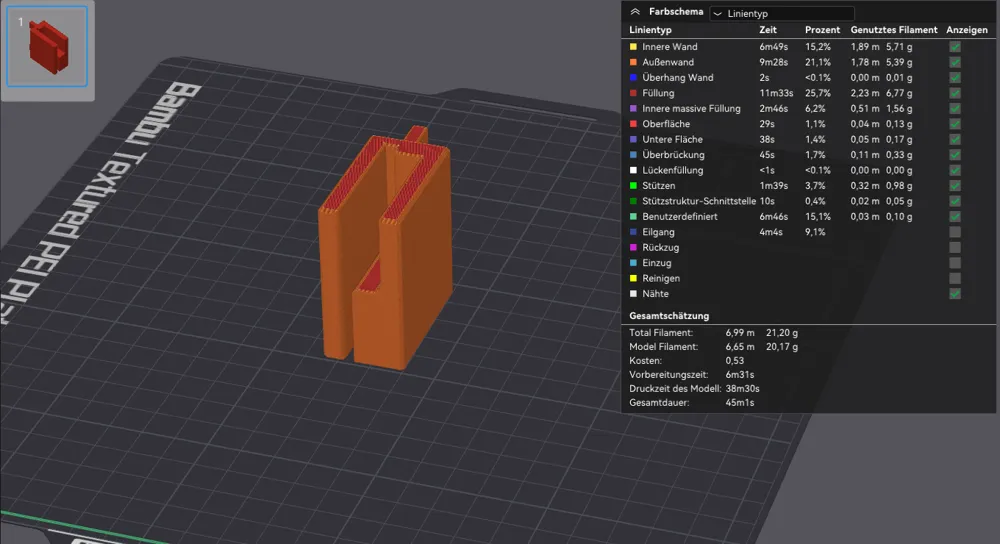Image resolution: width=1000 pixels, height=544 pixels.
Task: Disable display of Füllung lines
Action: (x=955, y=93)
